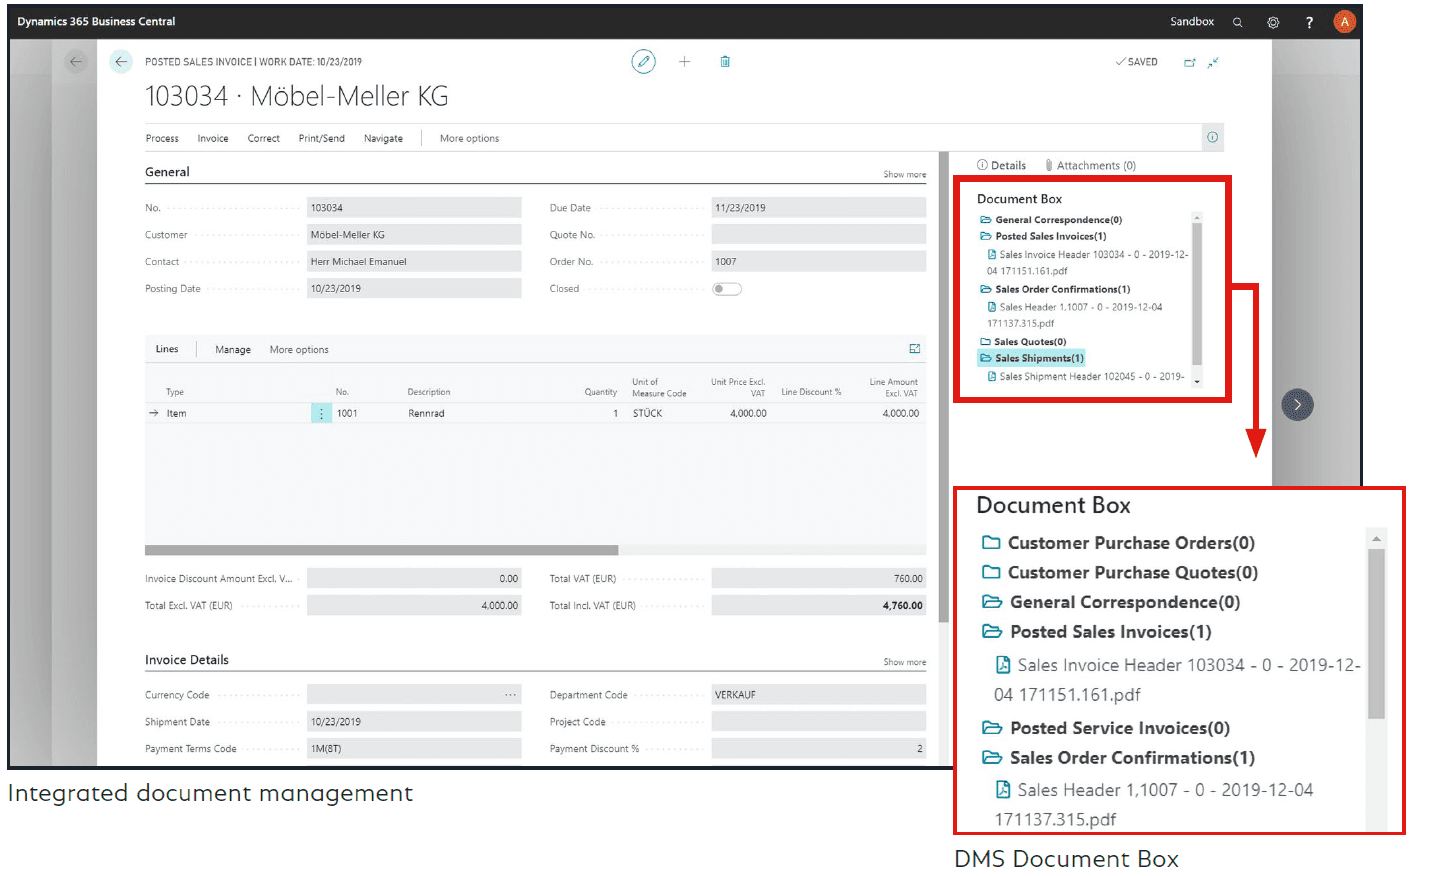This screenshot has width=1434, height=876.
Task: Click the collapse page arrows icon
Action: (x=1213, y=62)
